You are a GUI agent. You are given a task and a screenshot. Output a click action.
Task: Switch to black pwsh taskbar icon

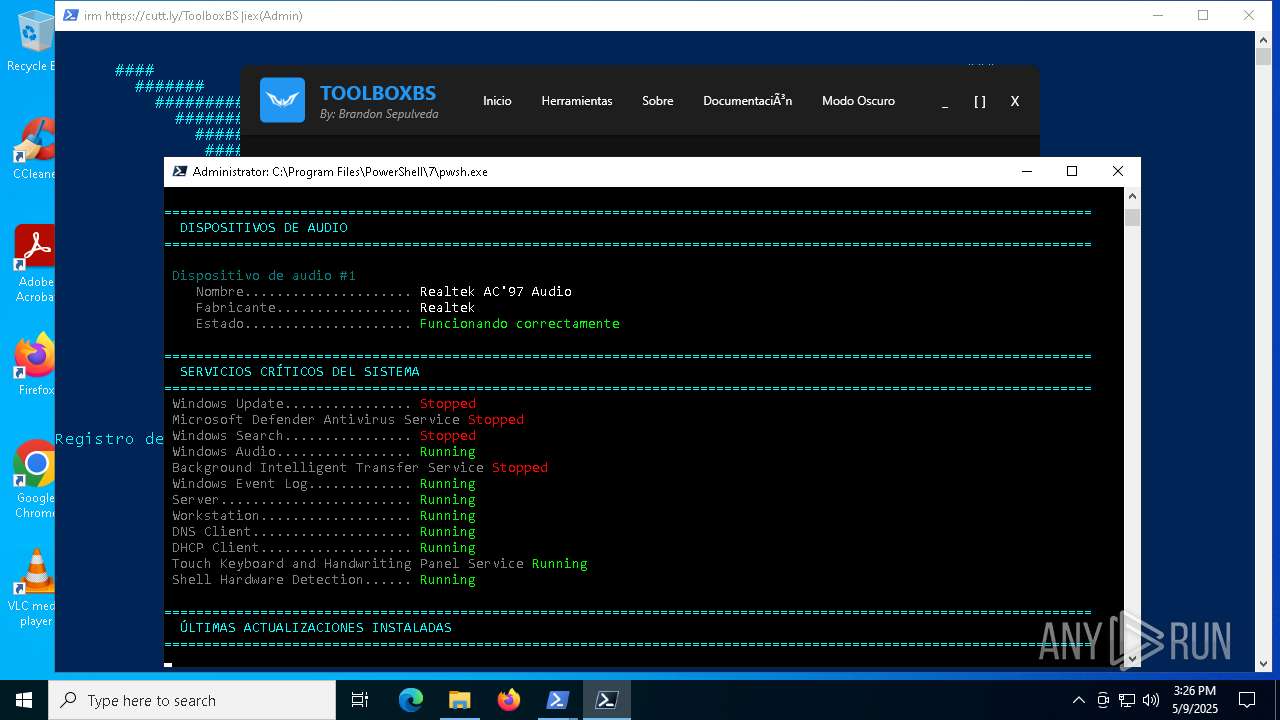tap(606, 700)
